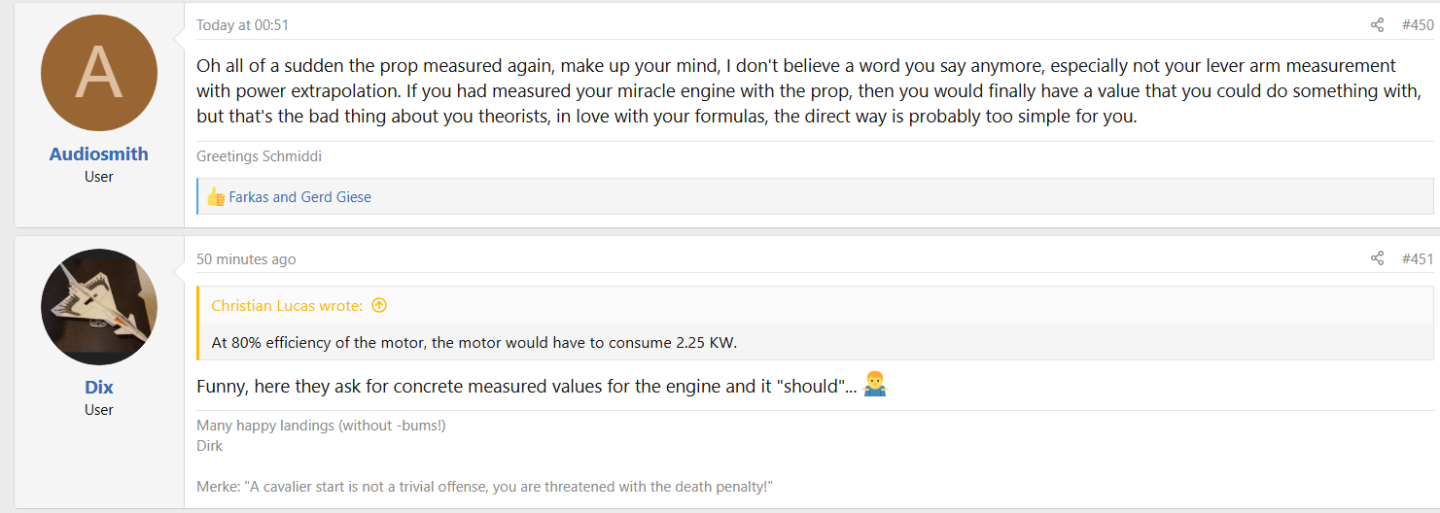The width and height of the screenshot is (1440, 513).
Task: Open the Audiosmith user profile link
Action: point(99,154)
